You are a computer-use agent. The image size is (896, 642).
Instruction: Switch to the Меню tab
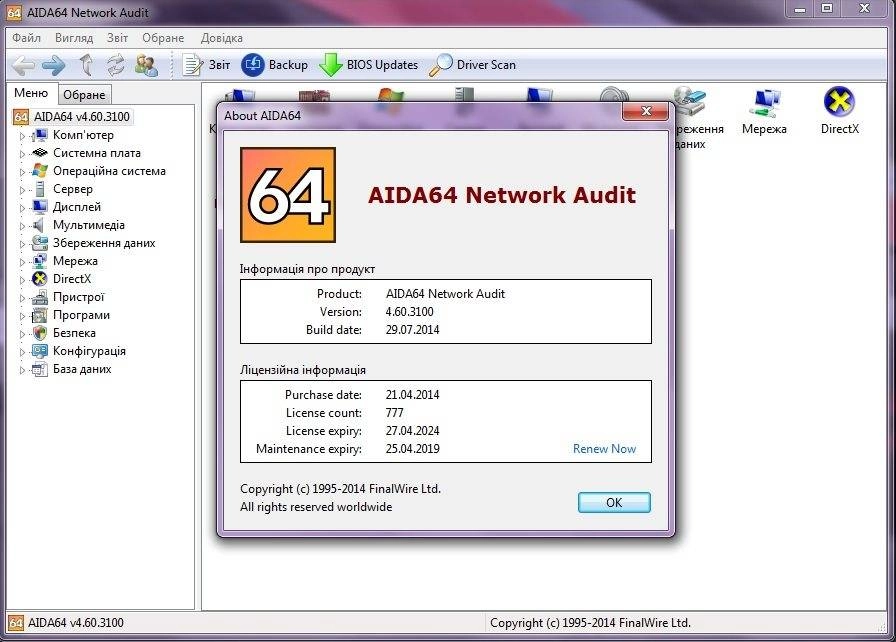coord(31,93)
